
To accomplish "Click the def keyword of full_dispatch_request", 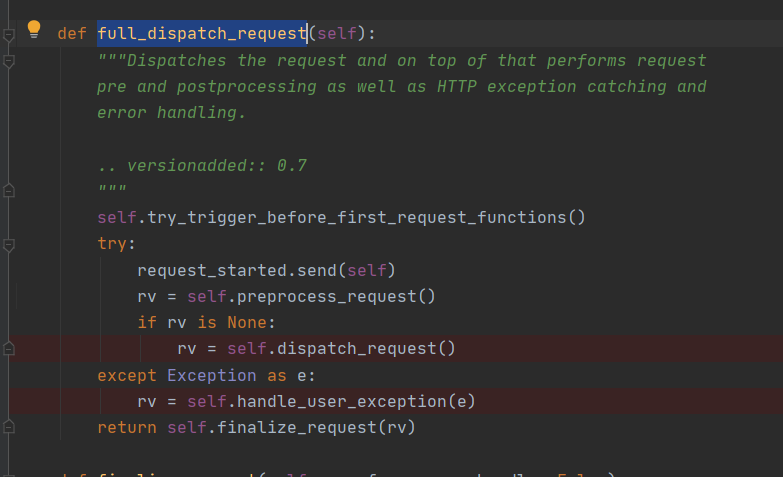I will [x=72, y=34].
